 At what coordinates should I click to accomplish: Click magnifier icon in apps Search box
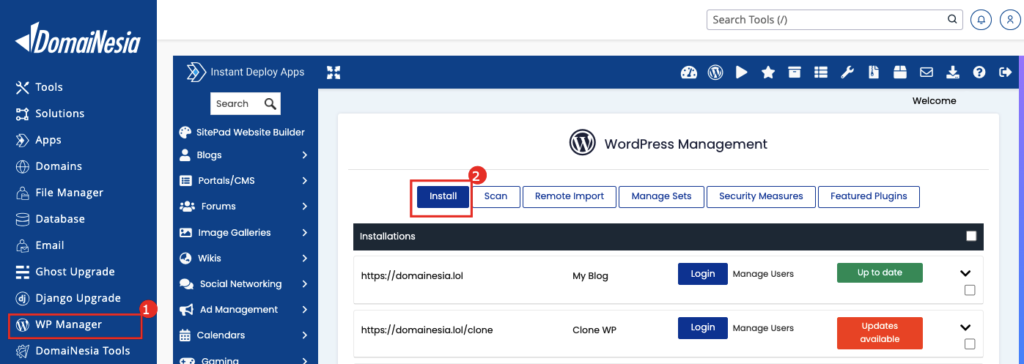pos(270,103)
